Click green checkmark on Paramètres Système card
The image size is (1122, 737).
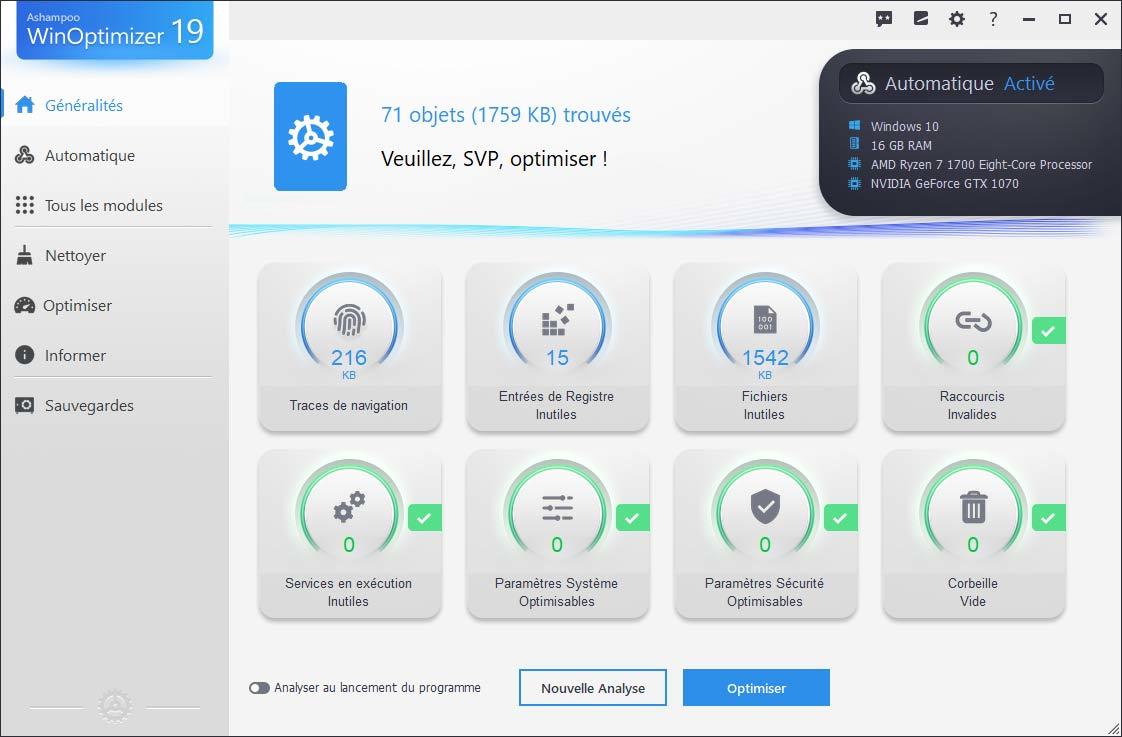pos(633,517)
